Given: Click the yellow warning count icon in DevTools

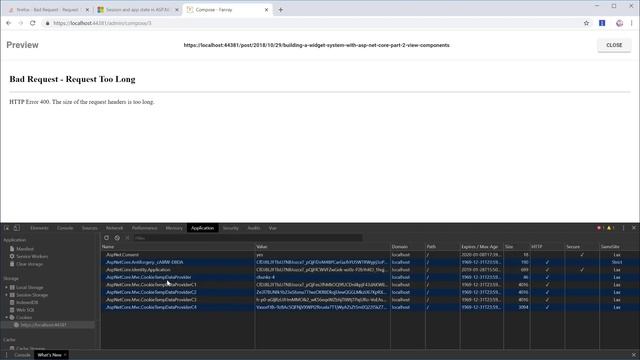Looking at the screenshot, I should (x=609, y=228).
